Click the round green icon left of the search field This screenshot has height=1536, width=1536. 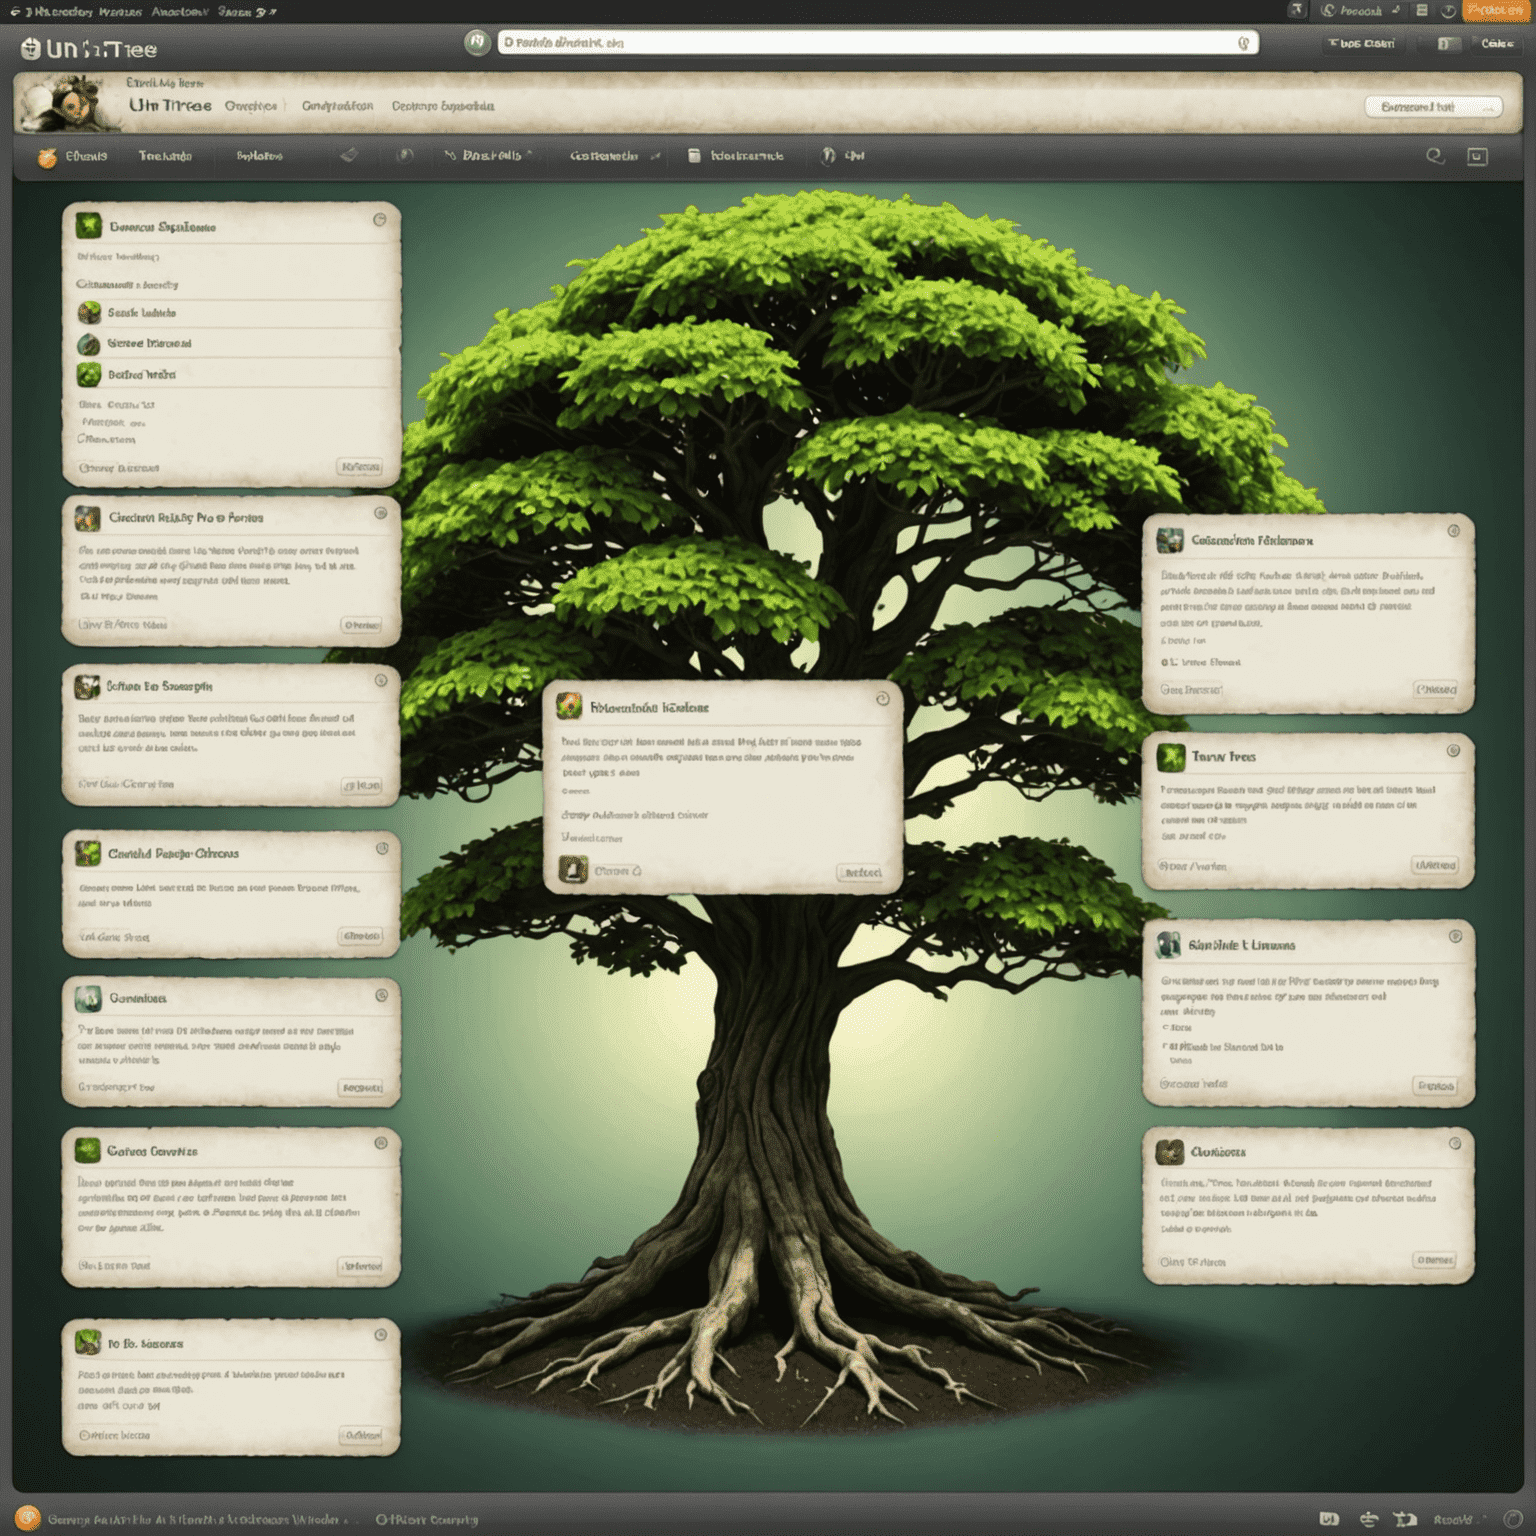point(477,42)
